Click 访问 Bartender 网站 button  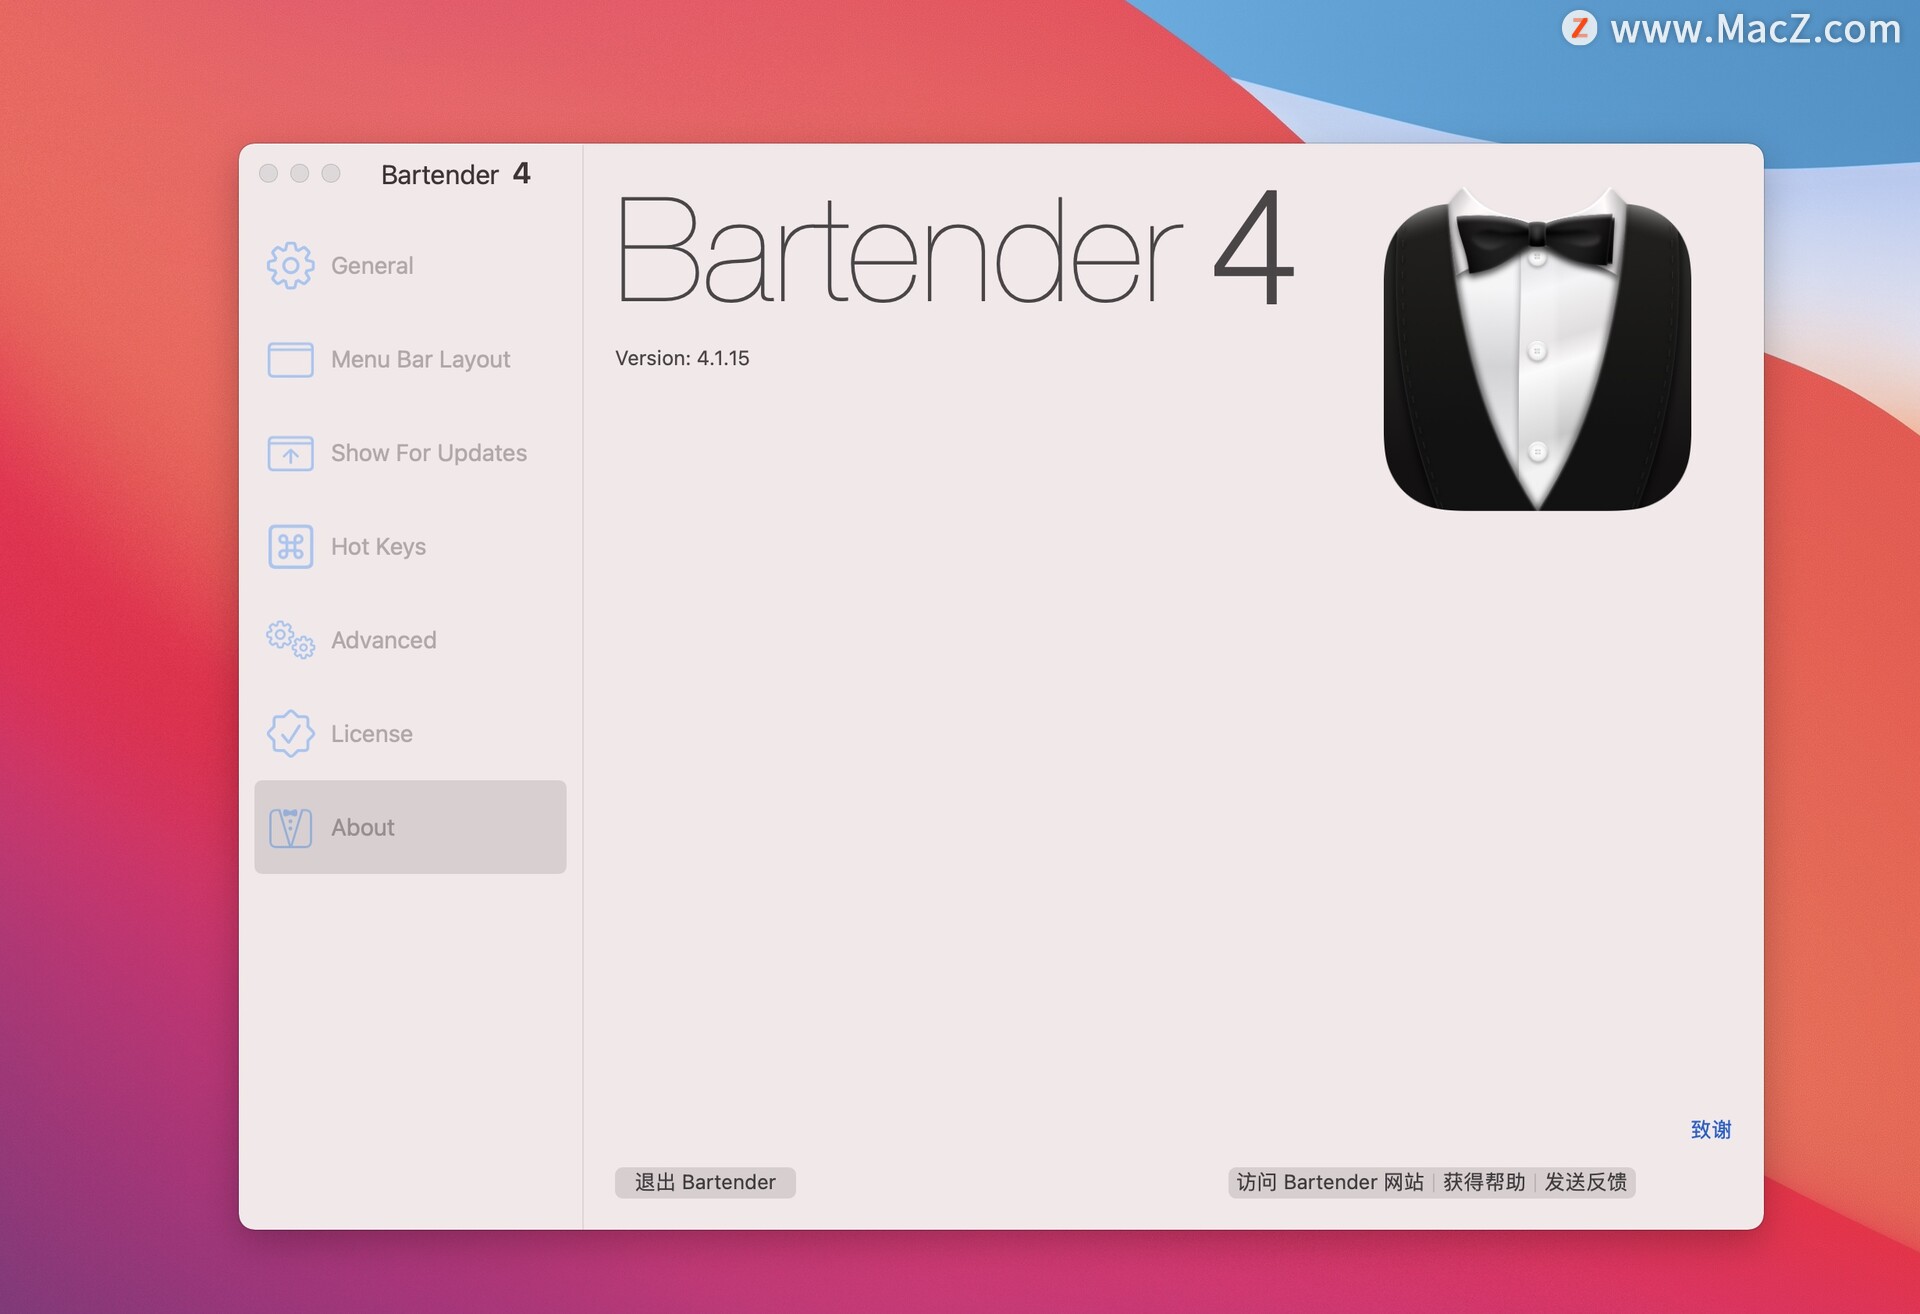tap(1329, 1182)
